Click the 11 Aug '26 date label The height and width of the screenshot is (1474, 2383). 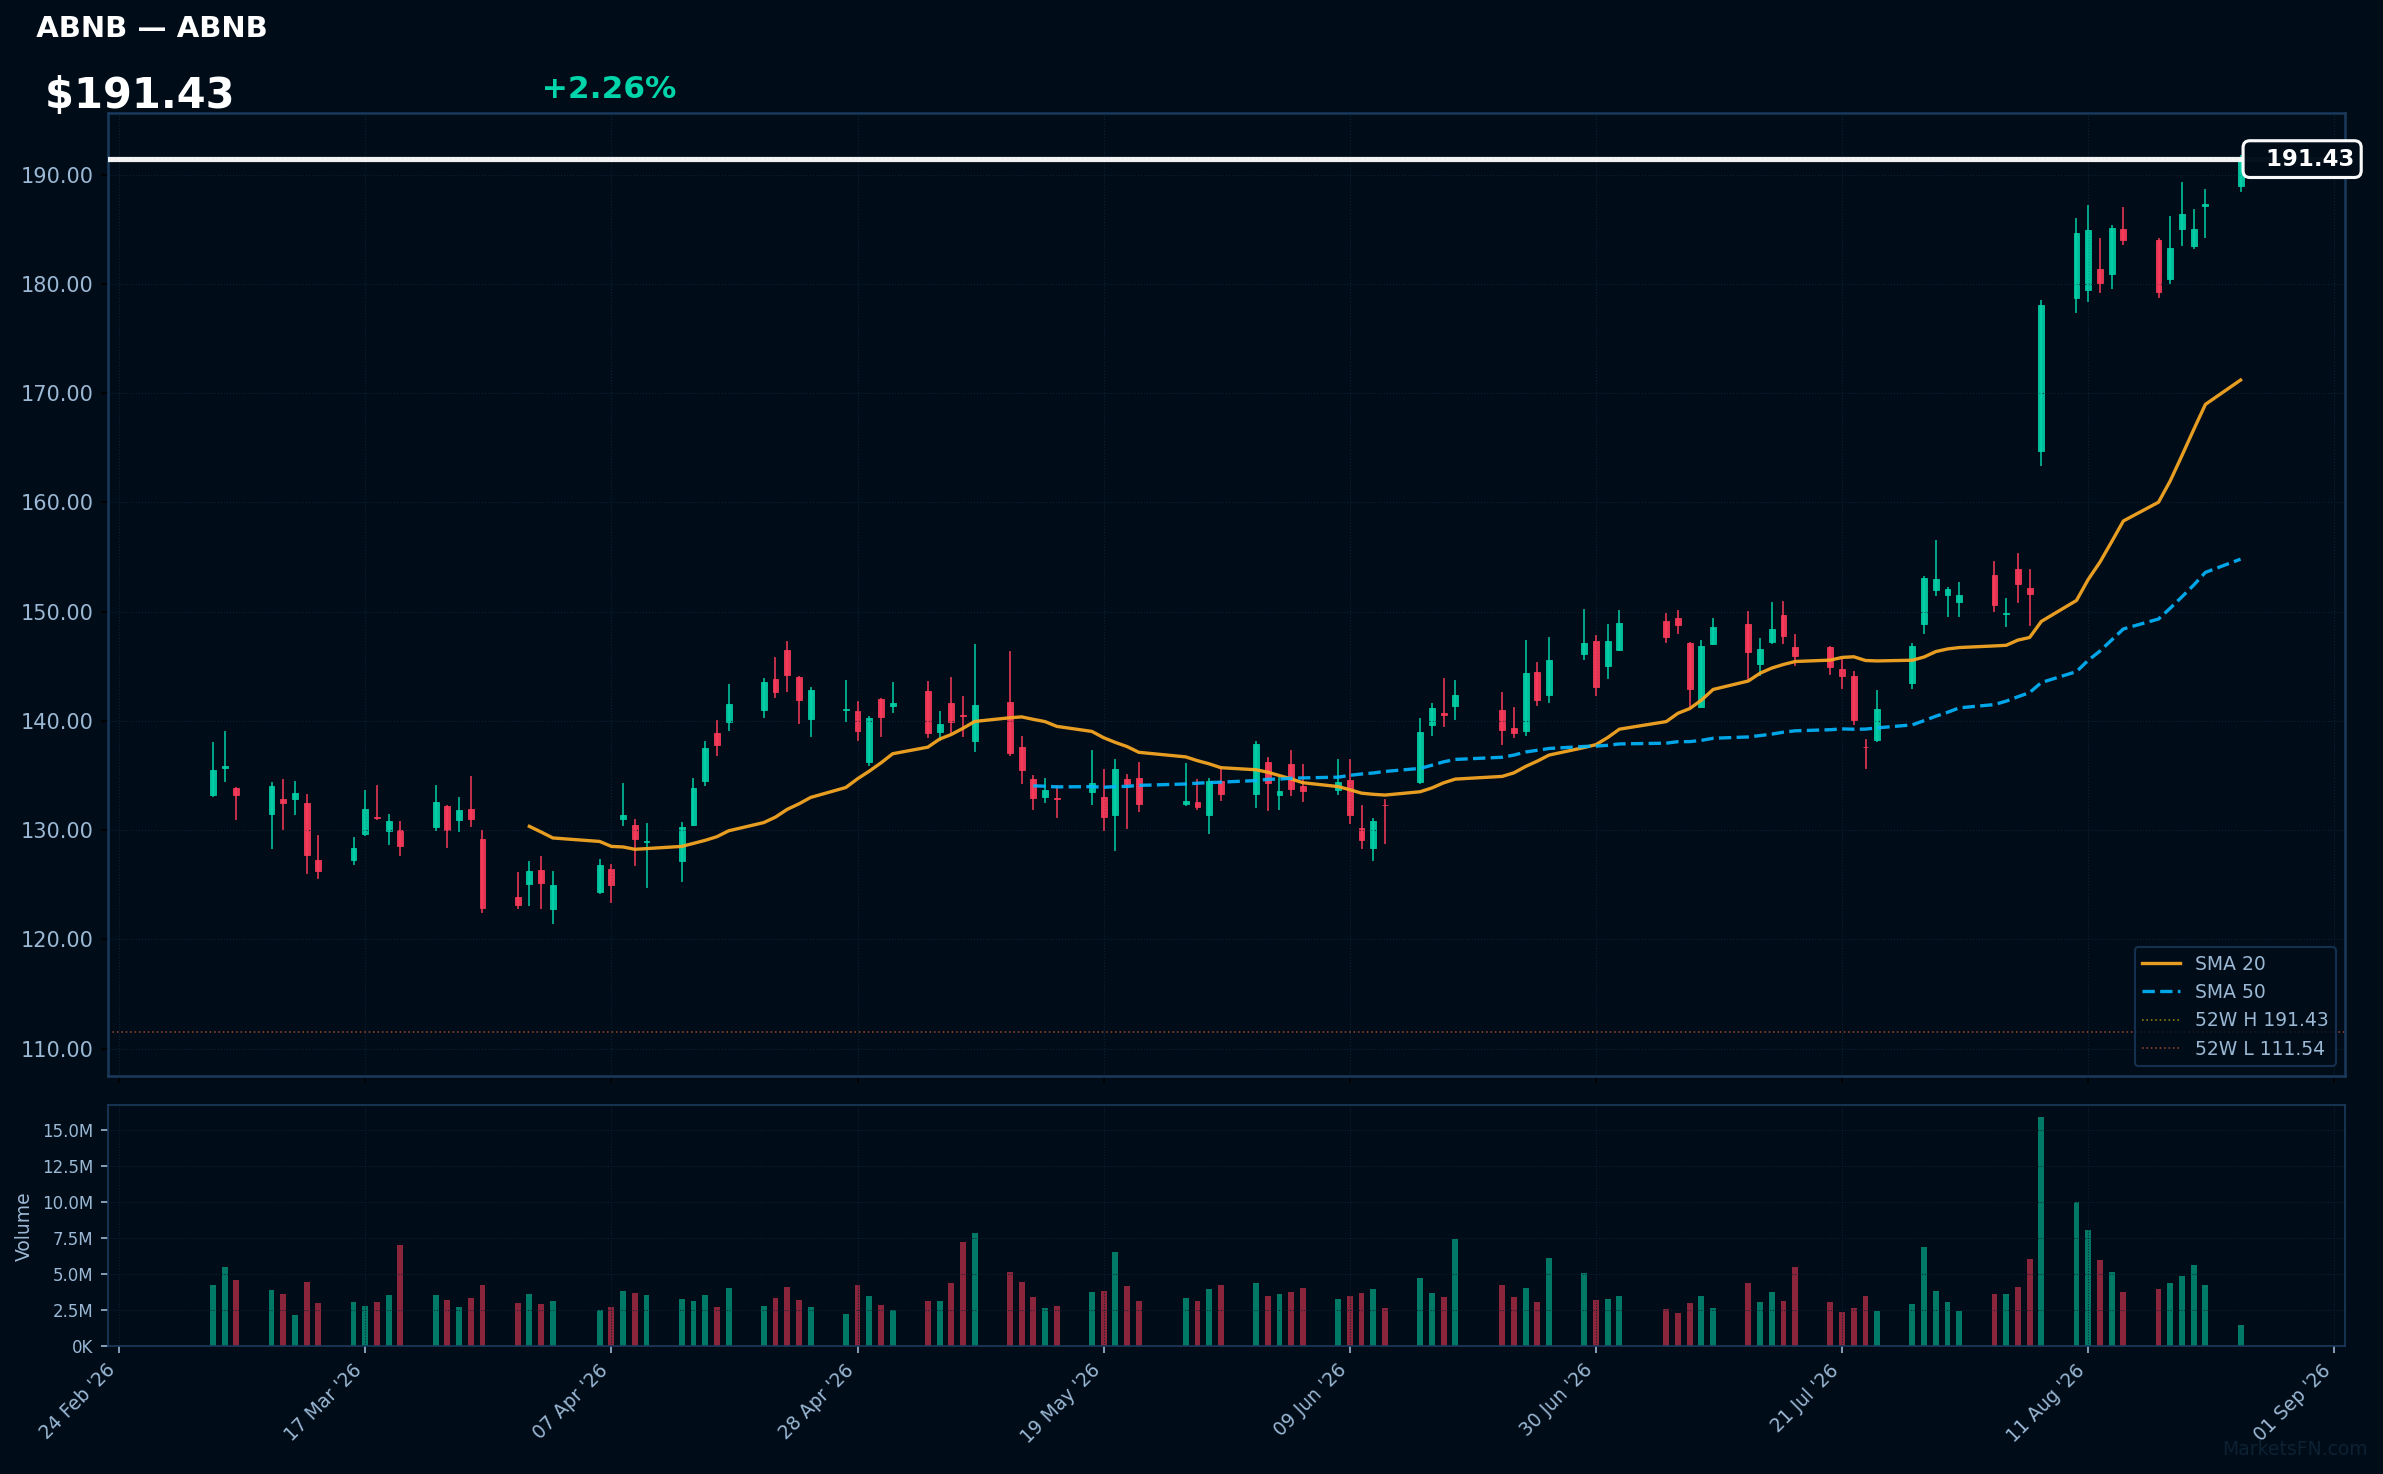click(2045, 1401)
